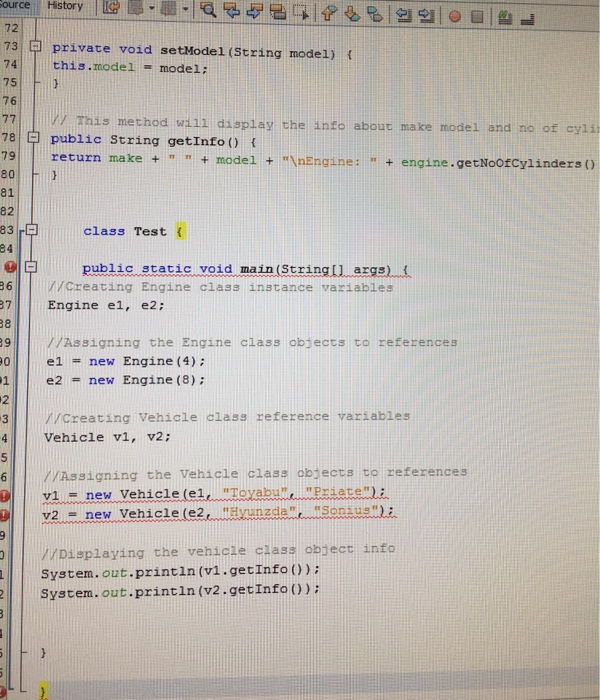Click 'getInfo()' method declaration
The image size is (600, 700).
[x=203, y=142]
